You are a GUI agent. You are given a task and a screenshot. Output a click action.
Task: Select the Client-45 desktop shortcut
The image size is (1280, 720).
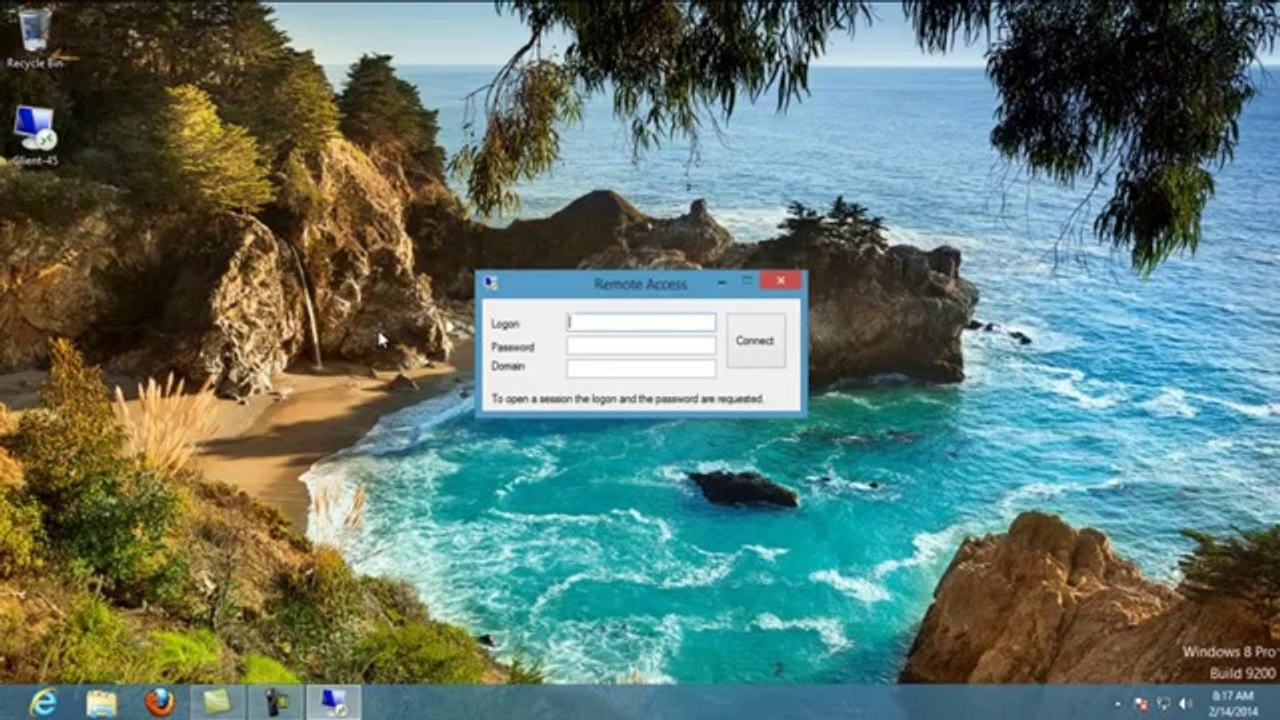coord(35,135)
